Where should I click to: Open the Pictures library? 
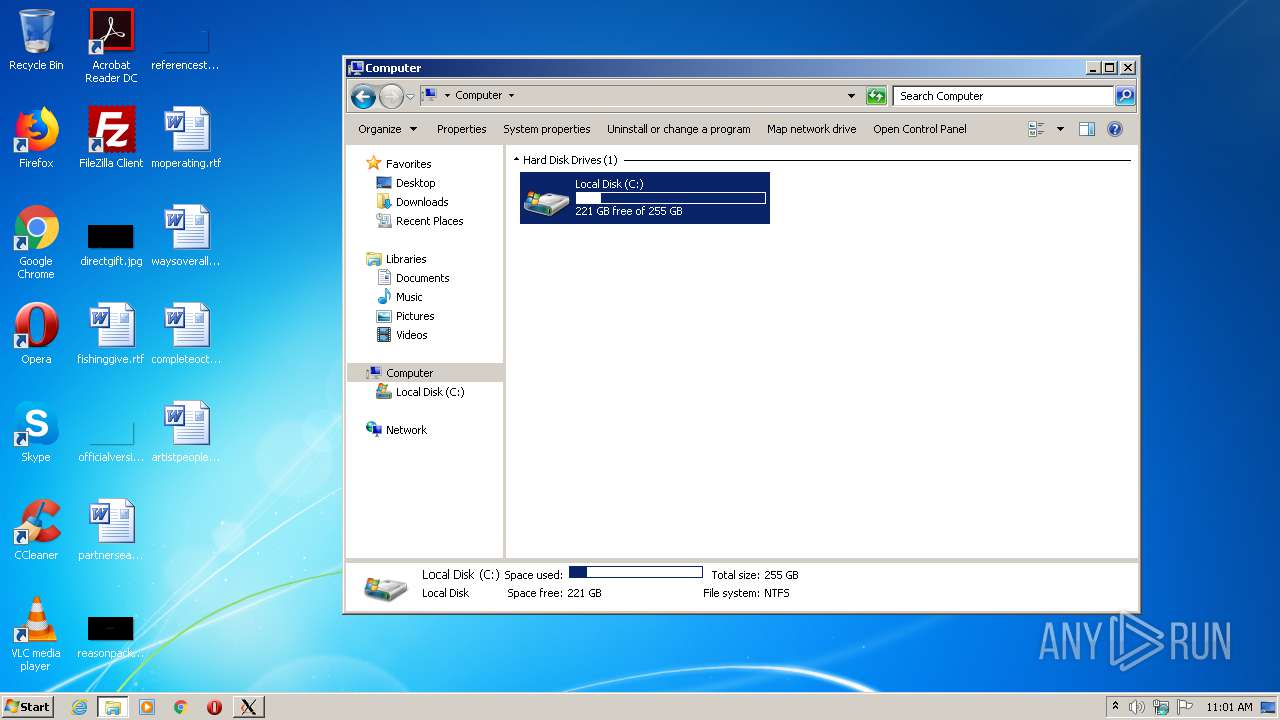[x=414, y=316]
